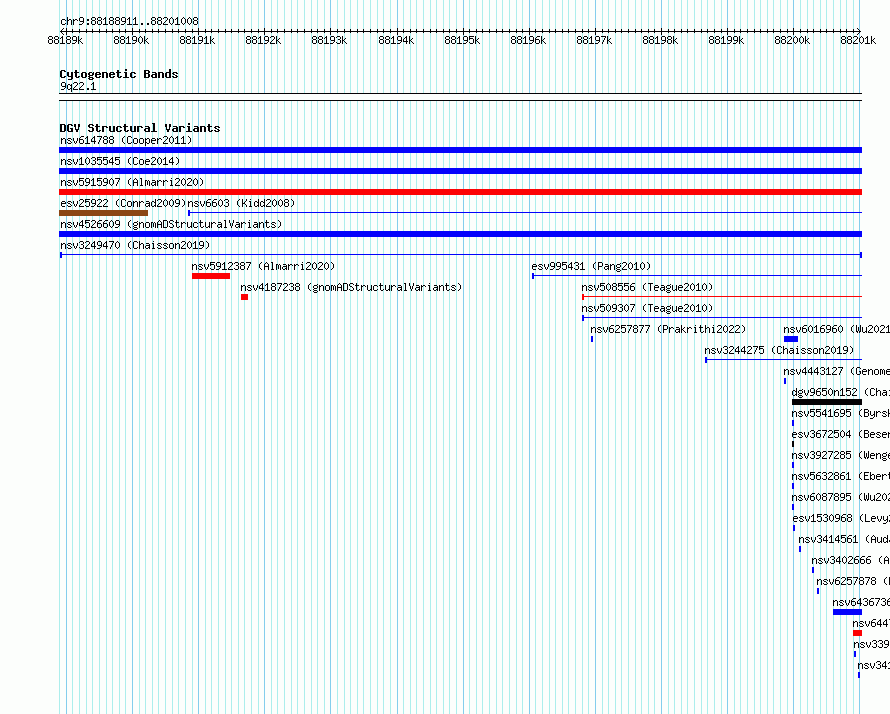The width and height of the screenshot is (890, 714).
Task: Open the nsv5912387 (Almarri2020) label
Action: [263, 266]
